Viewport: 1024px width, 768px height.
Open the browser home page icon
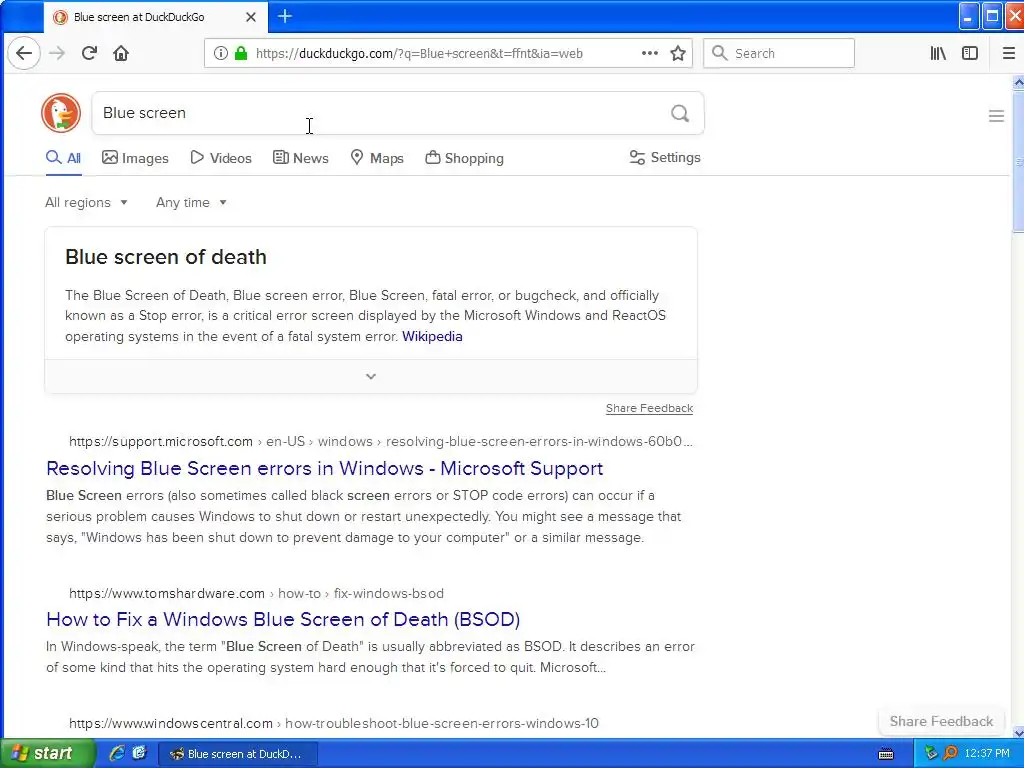coord(121,53)
